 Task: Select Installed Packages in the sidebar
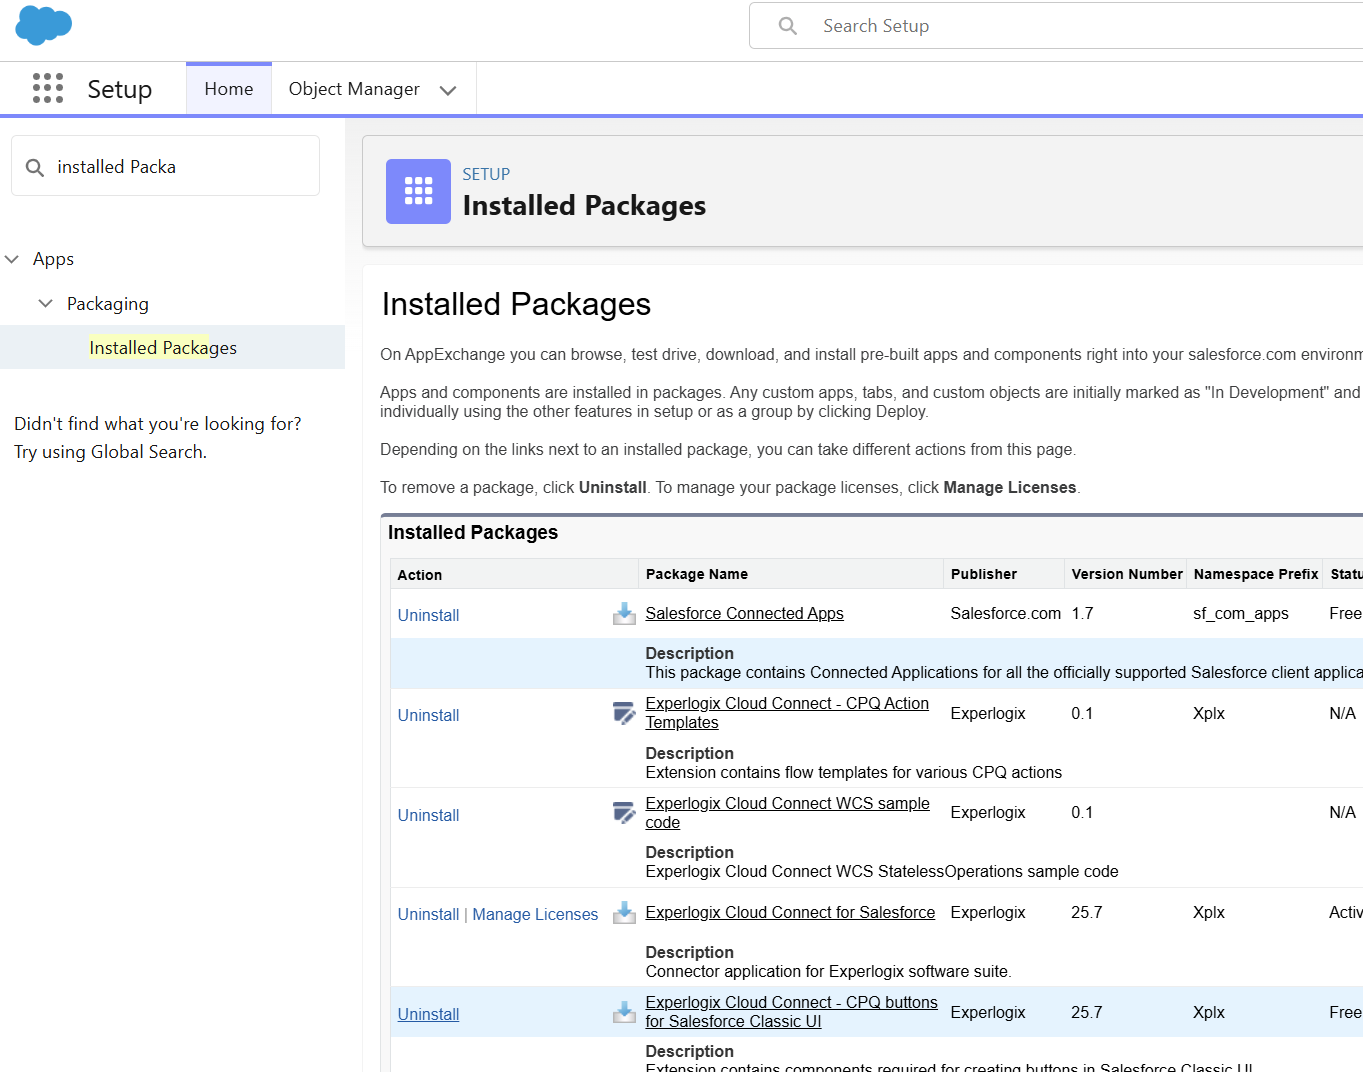(x=163, y=347)
